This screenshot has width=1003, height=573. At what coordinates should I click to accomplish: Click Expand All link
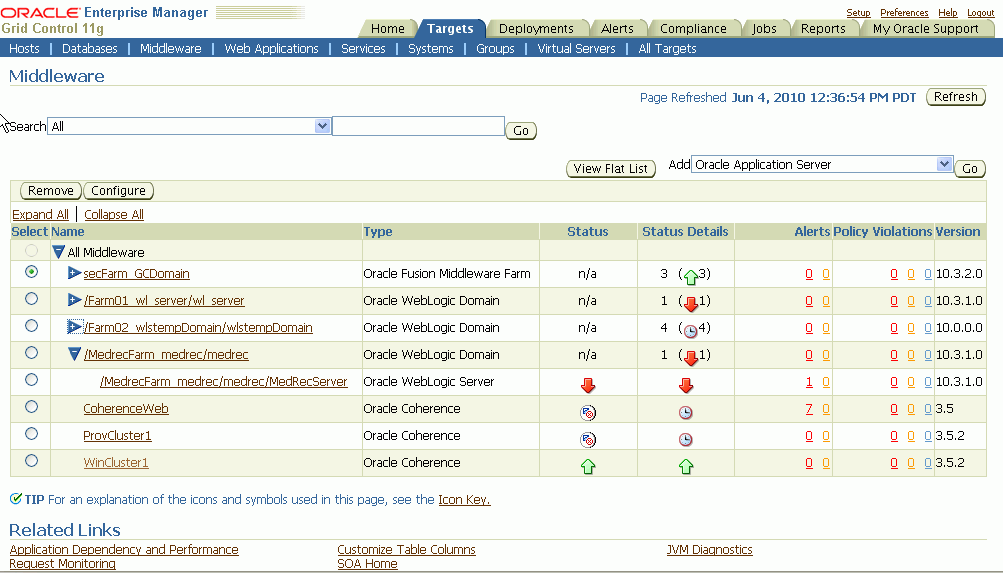pyautogui.click(x=40, y=214)
